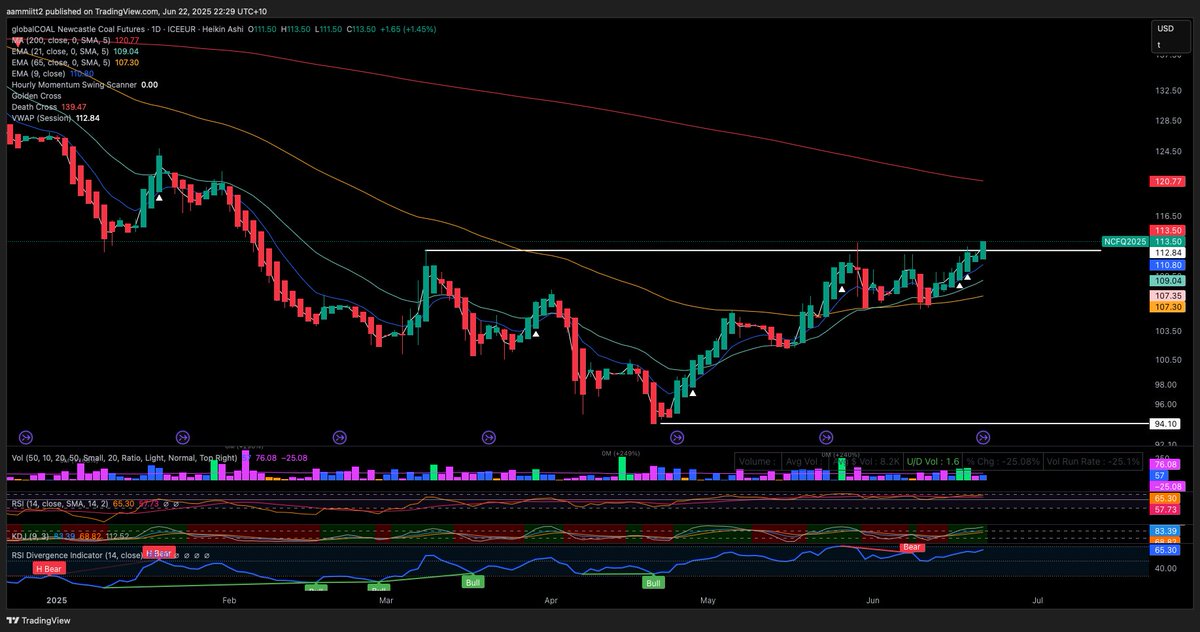Screen dimensions: 1200x632
Task: Click the contract roll icon in late February
Action: tap(339, 436)
